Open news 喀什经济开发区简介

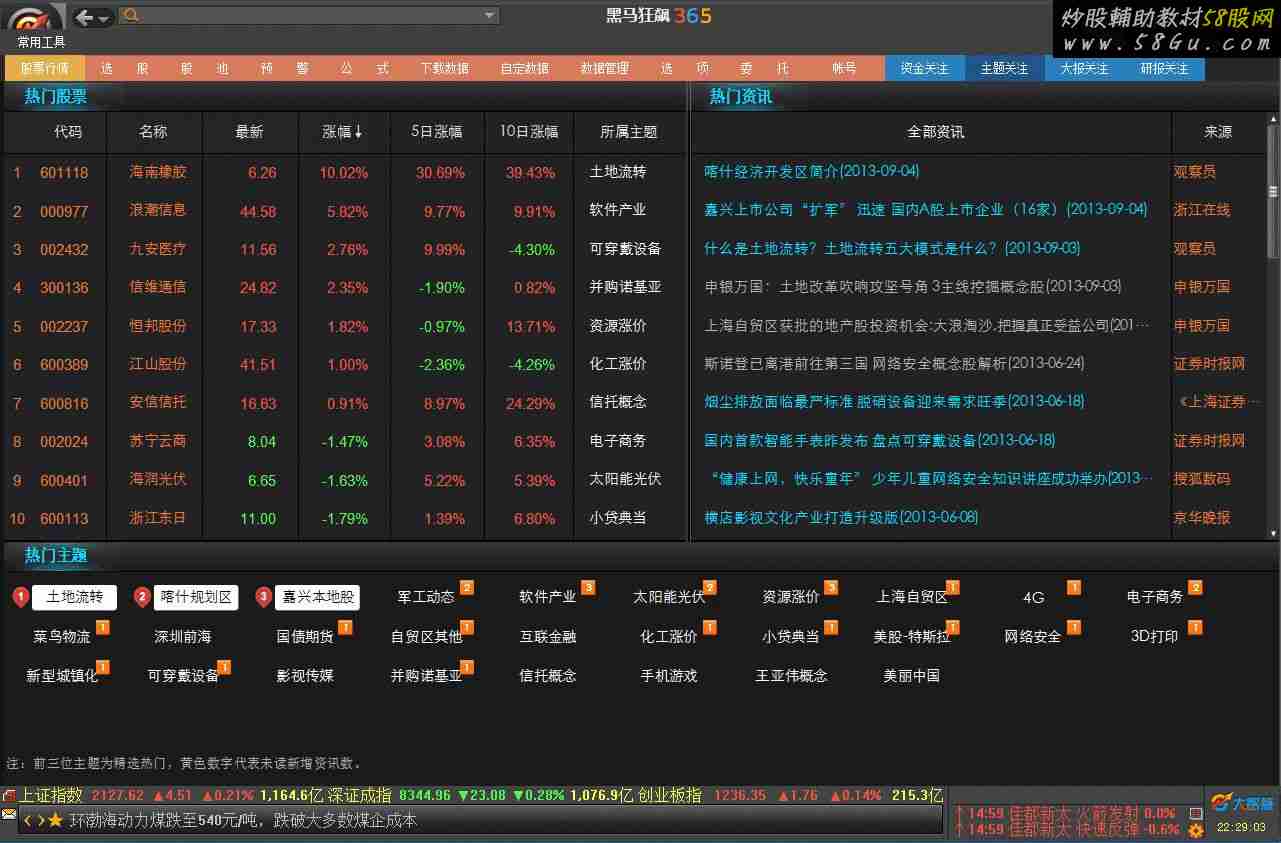pyautogui.click(x=811, y=171)
